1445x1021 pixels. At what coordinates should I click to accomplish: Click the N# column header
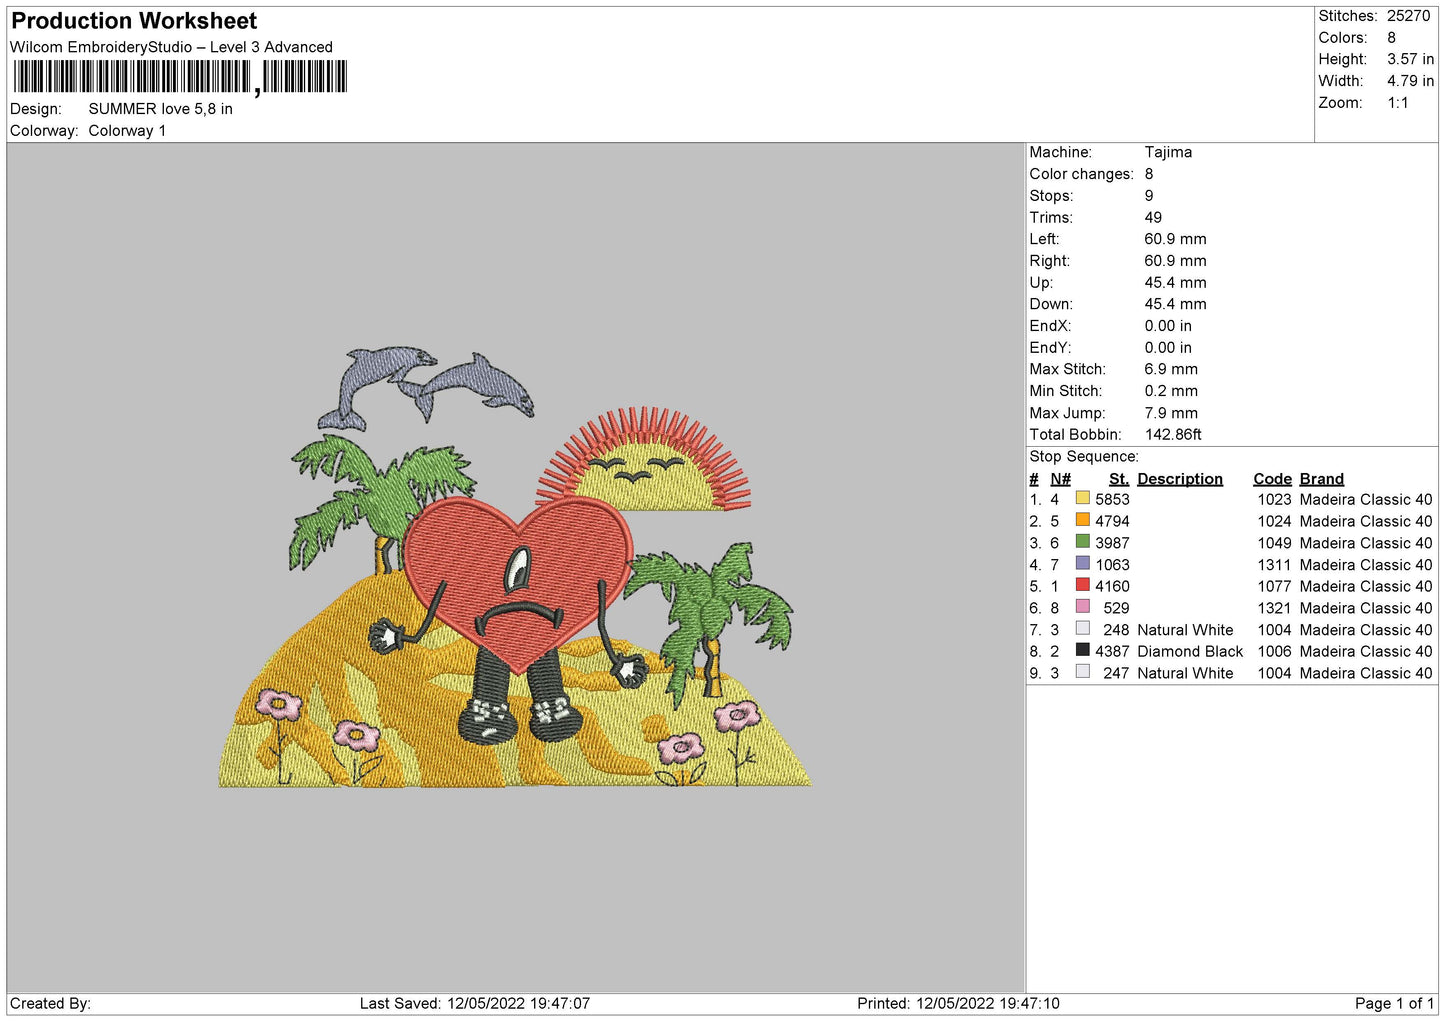coord(1060,479)
